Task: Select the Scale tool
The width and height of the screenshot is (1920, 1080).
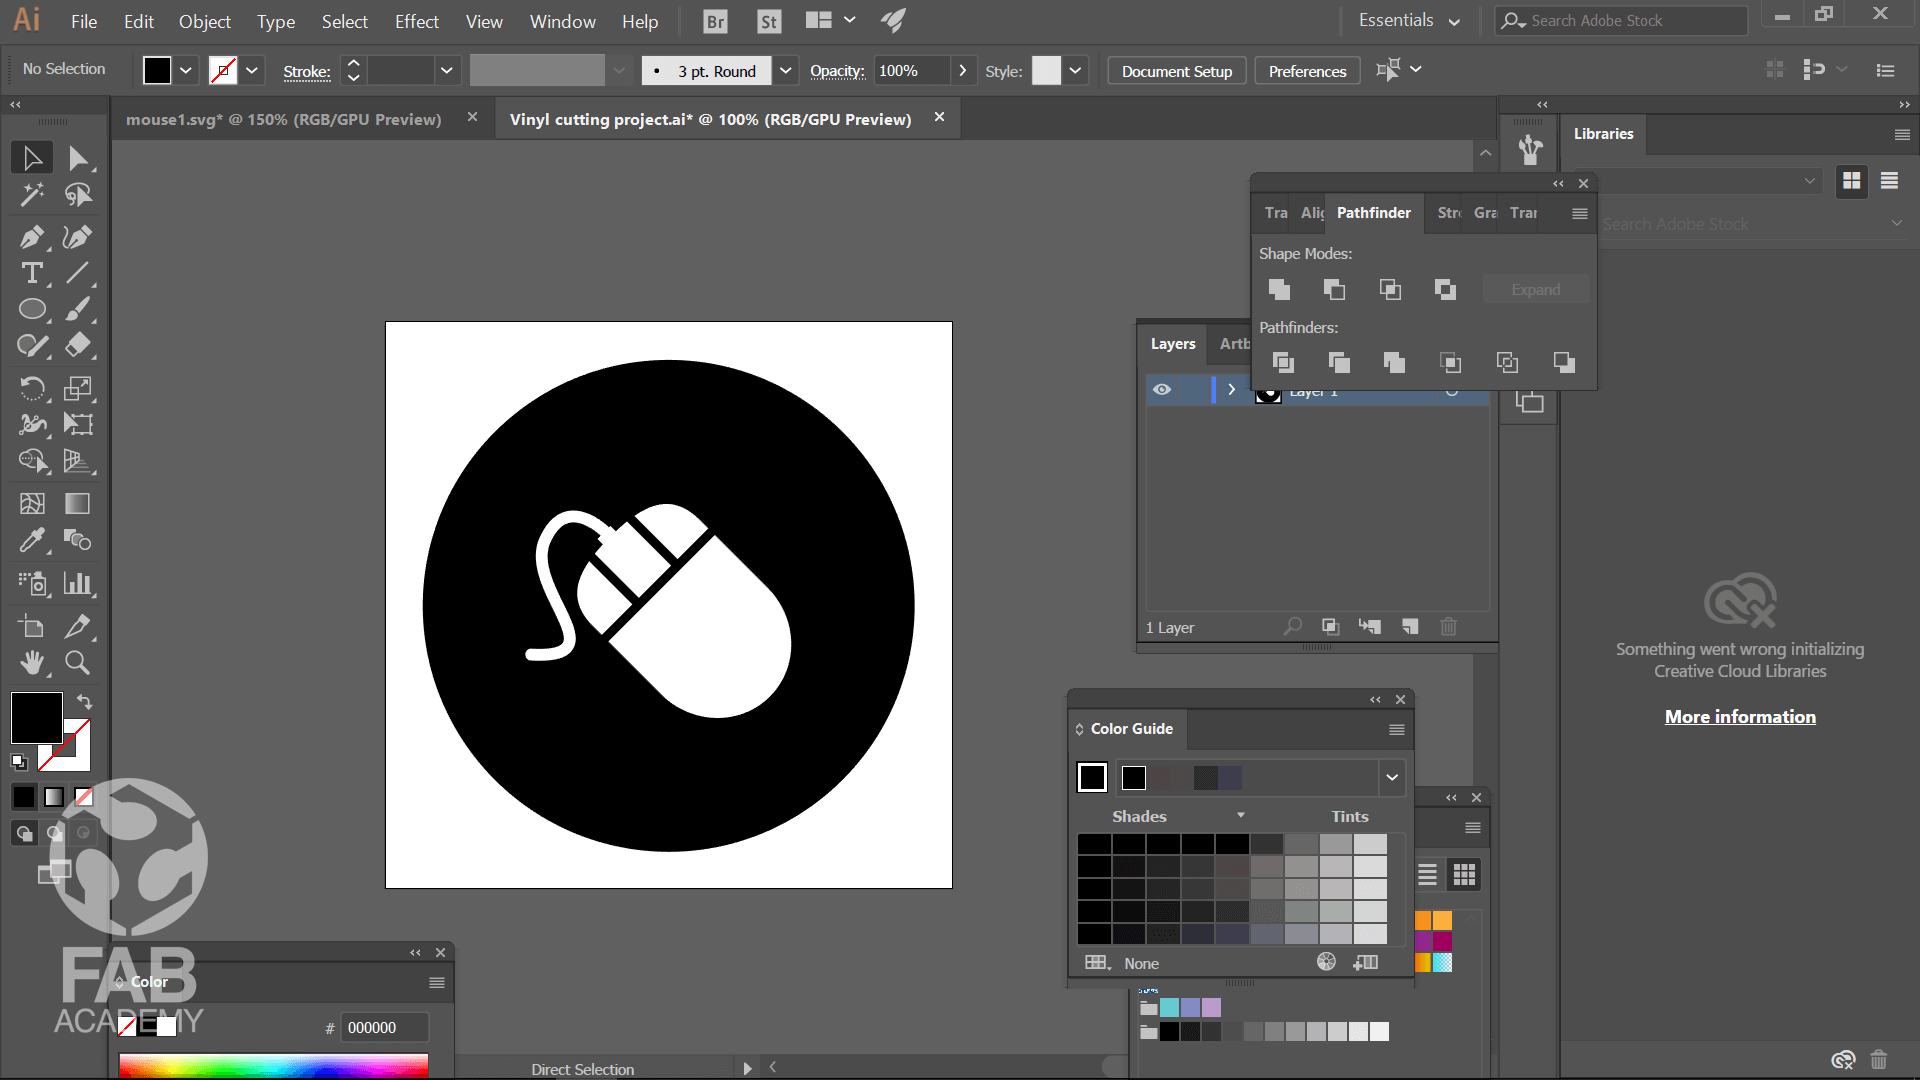Action: (x=78, y=388)
